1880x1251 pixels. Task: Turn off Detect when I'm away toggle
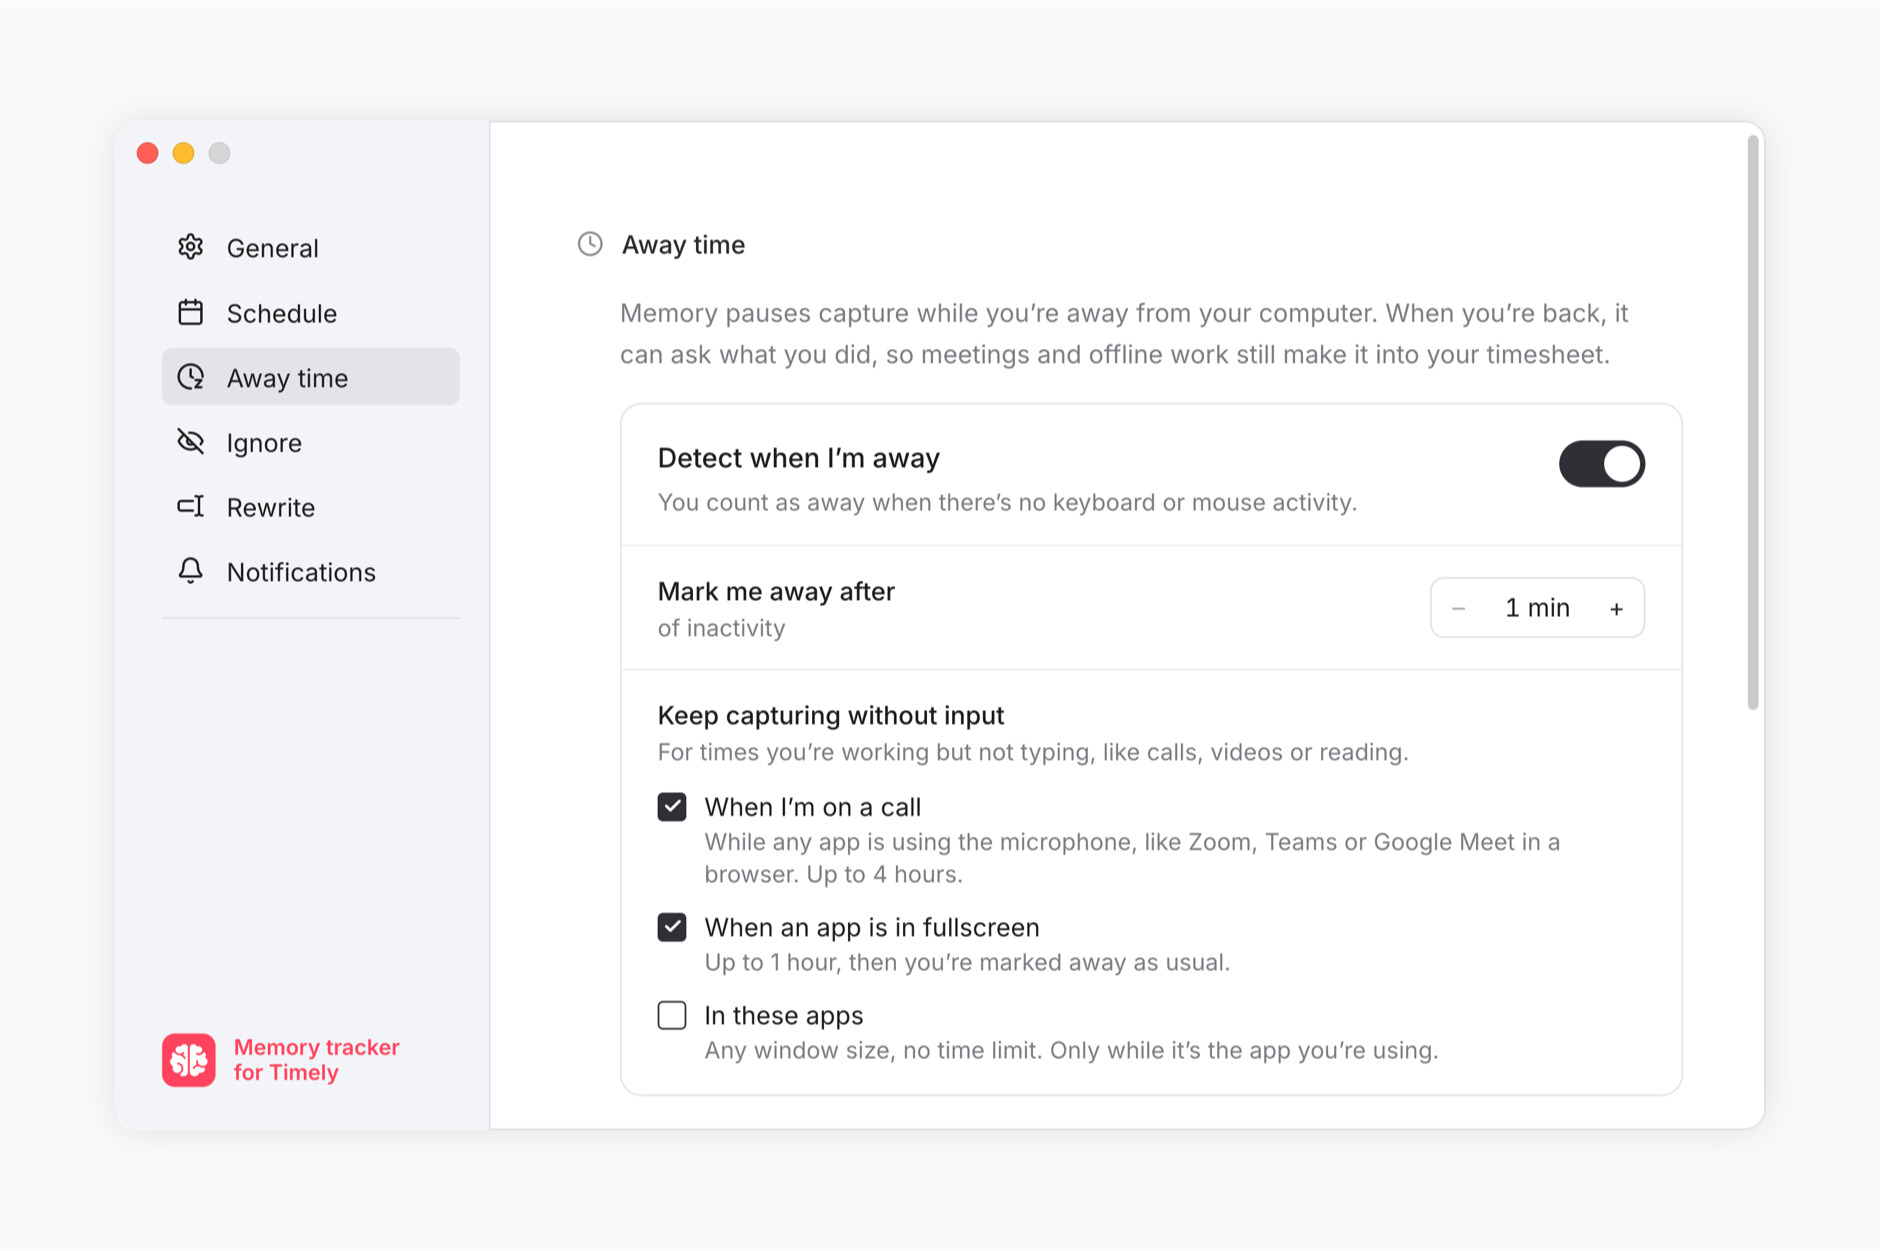[x=1601, y=464]
